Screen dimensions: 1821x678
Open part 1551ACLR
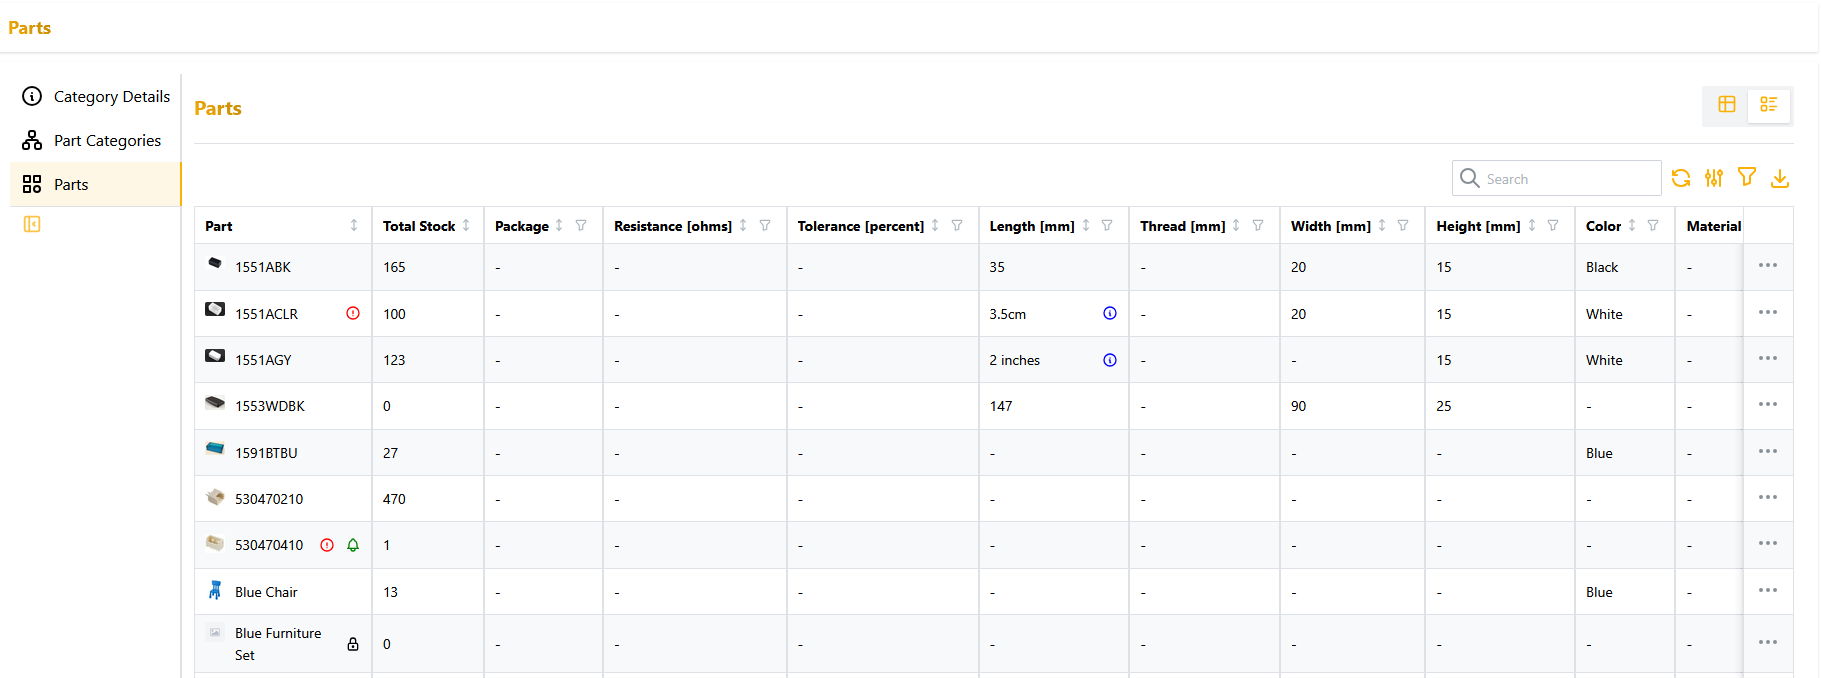point(267,314)
